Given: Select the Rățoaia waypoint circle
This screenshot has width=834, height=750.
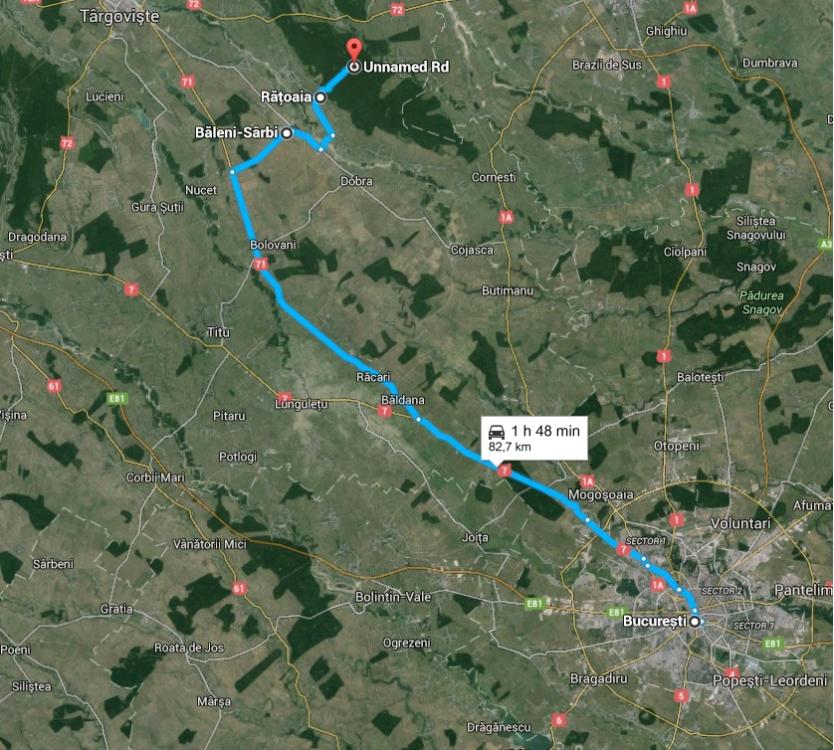Looking at the screenshot, I should (321, 97).
